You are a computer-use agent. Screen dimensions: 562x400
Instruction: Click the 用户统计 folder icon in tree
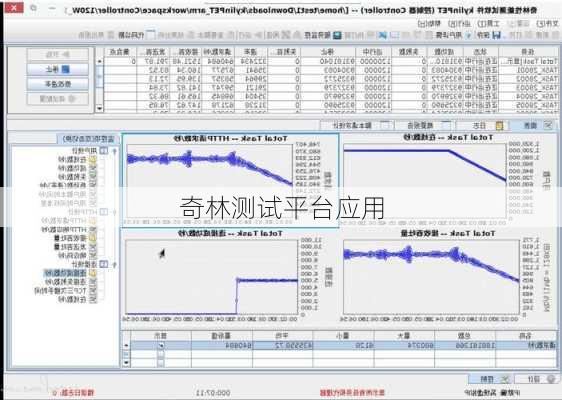click(x=104, y=151)
